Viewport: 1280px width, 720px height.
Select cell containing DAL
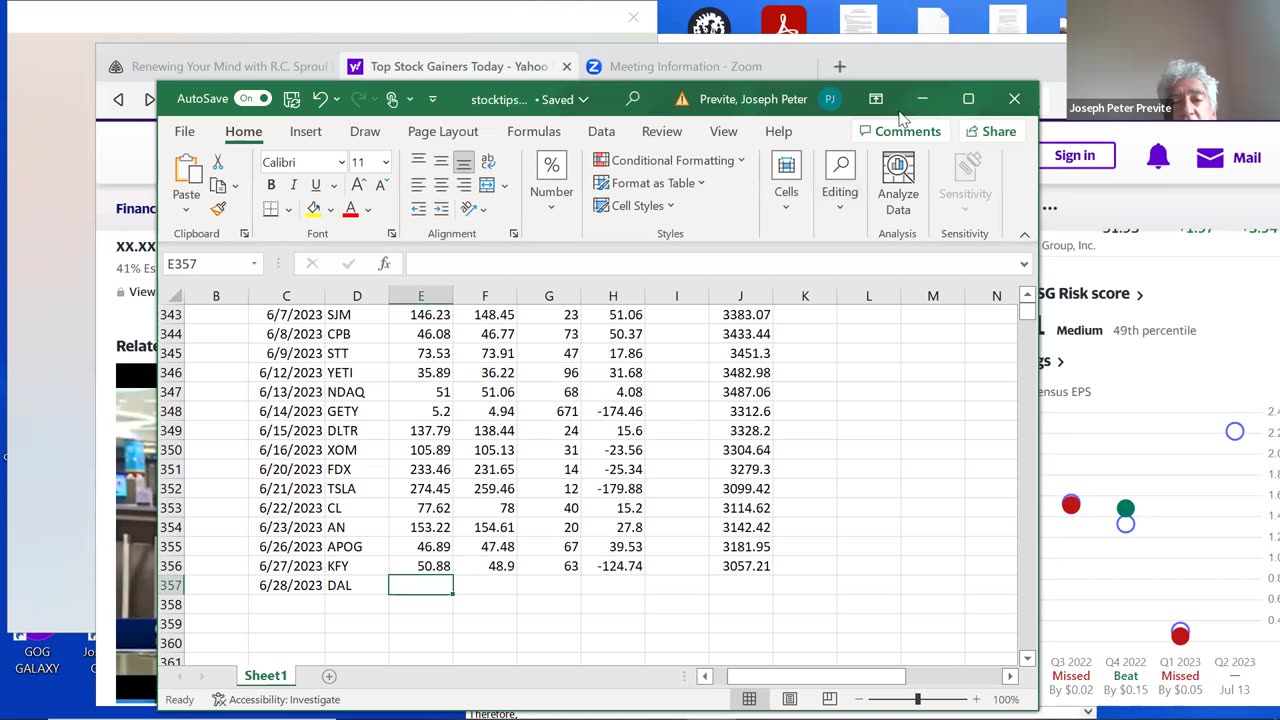click(356, 585)
